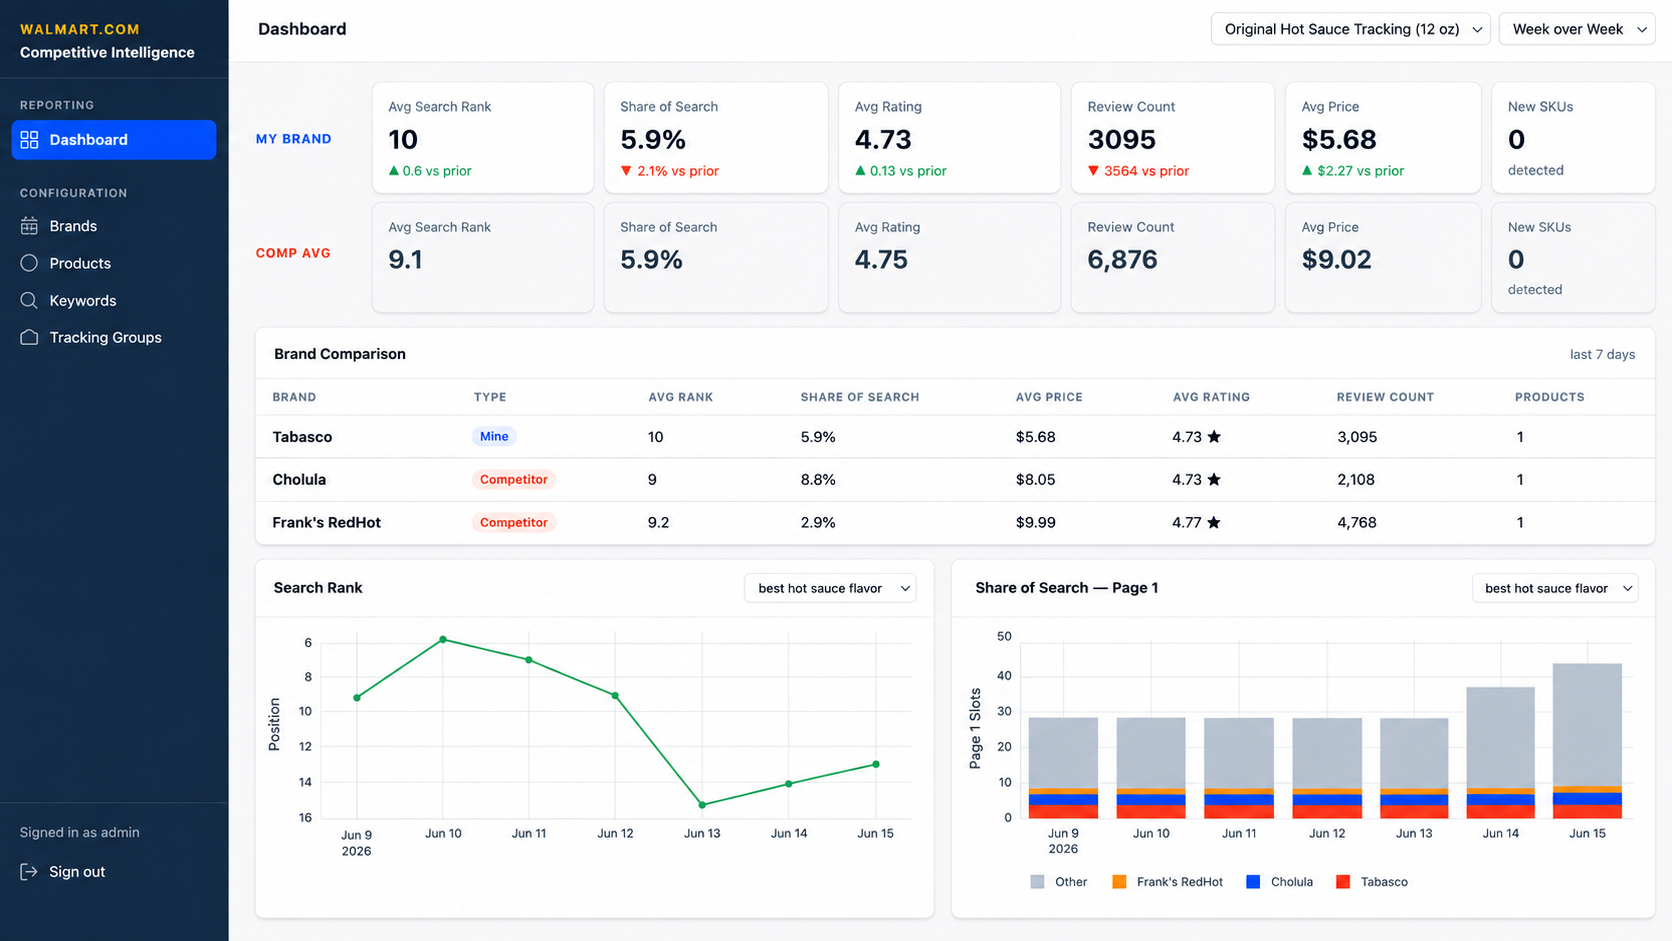This screenshot has width=1672, height=941.
Task: Click the WALMART.COM header text
Action: (x=80, y=29)
